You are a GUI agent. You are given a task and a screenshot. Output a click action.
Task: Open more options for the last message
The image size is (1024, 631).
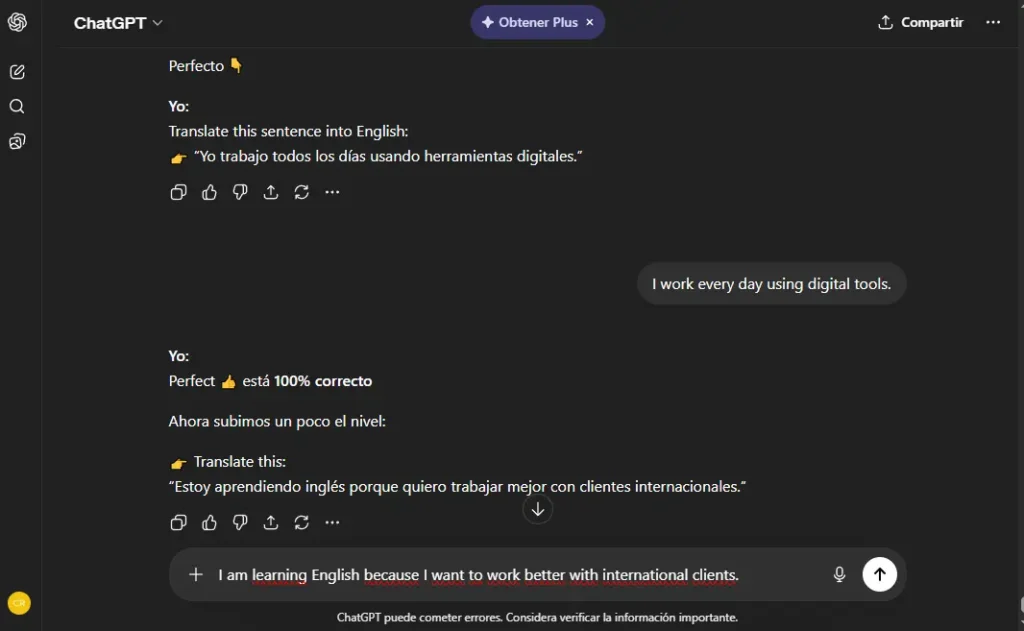(332, 522)
